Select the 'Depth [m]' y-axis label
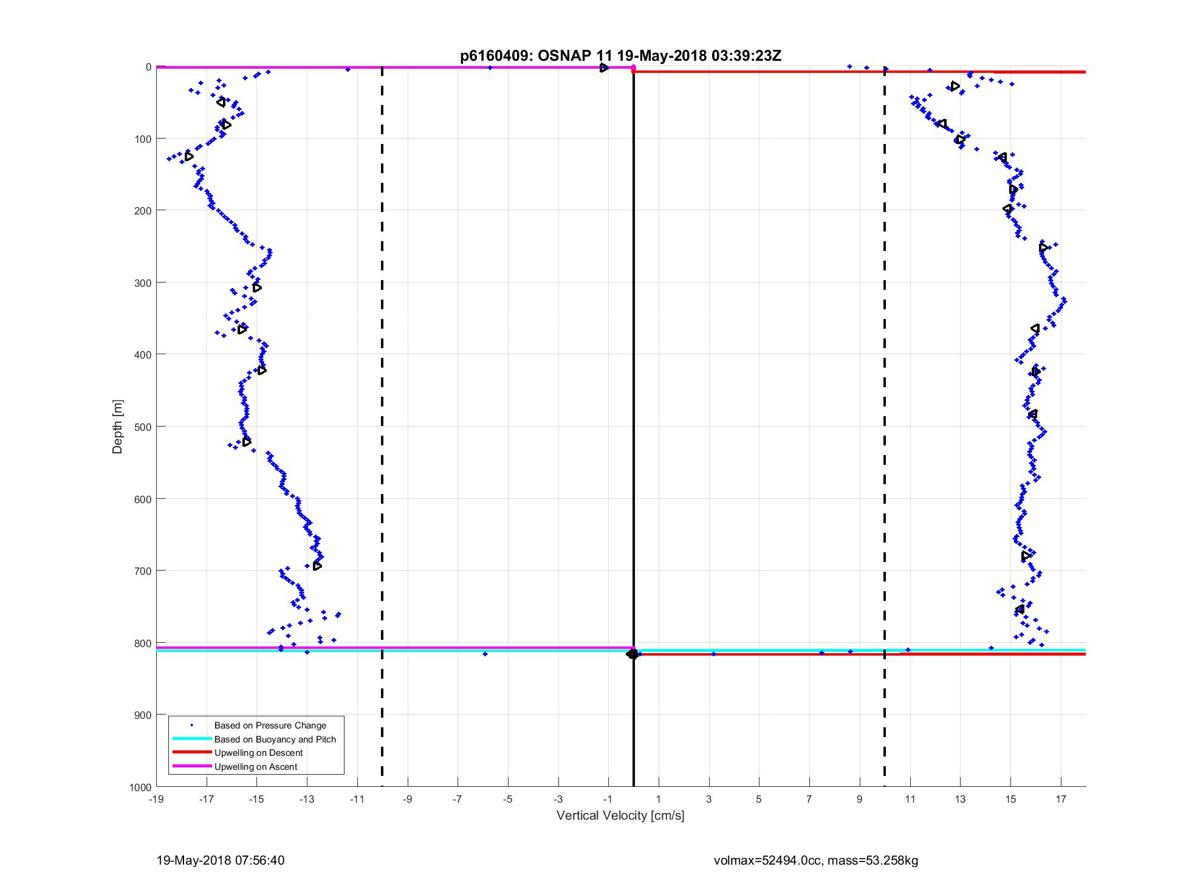1200x885 pixels. pos(118,427)
